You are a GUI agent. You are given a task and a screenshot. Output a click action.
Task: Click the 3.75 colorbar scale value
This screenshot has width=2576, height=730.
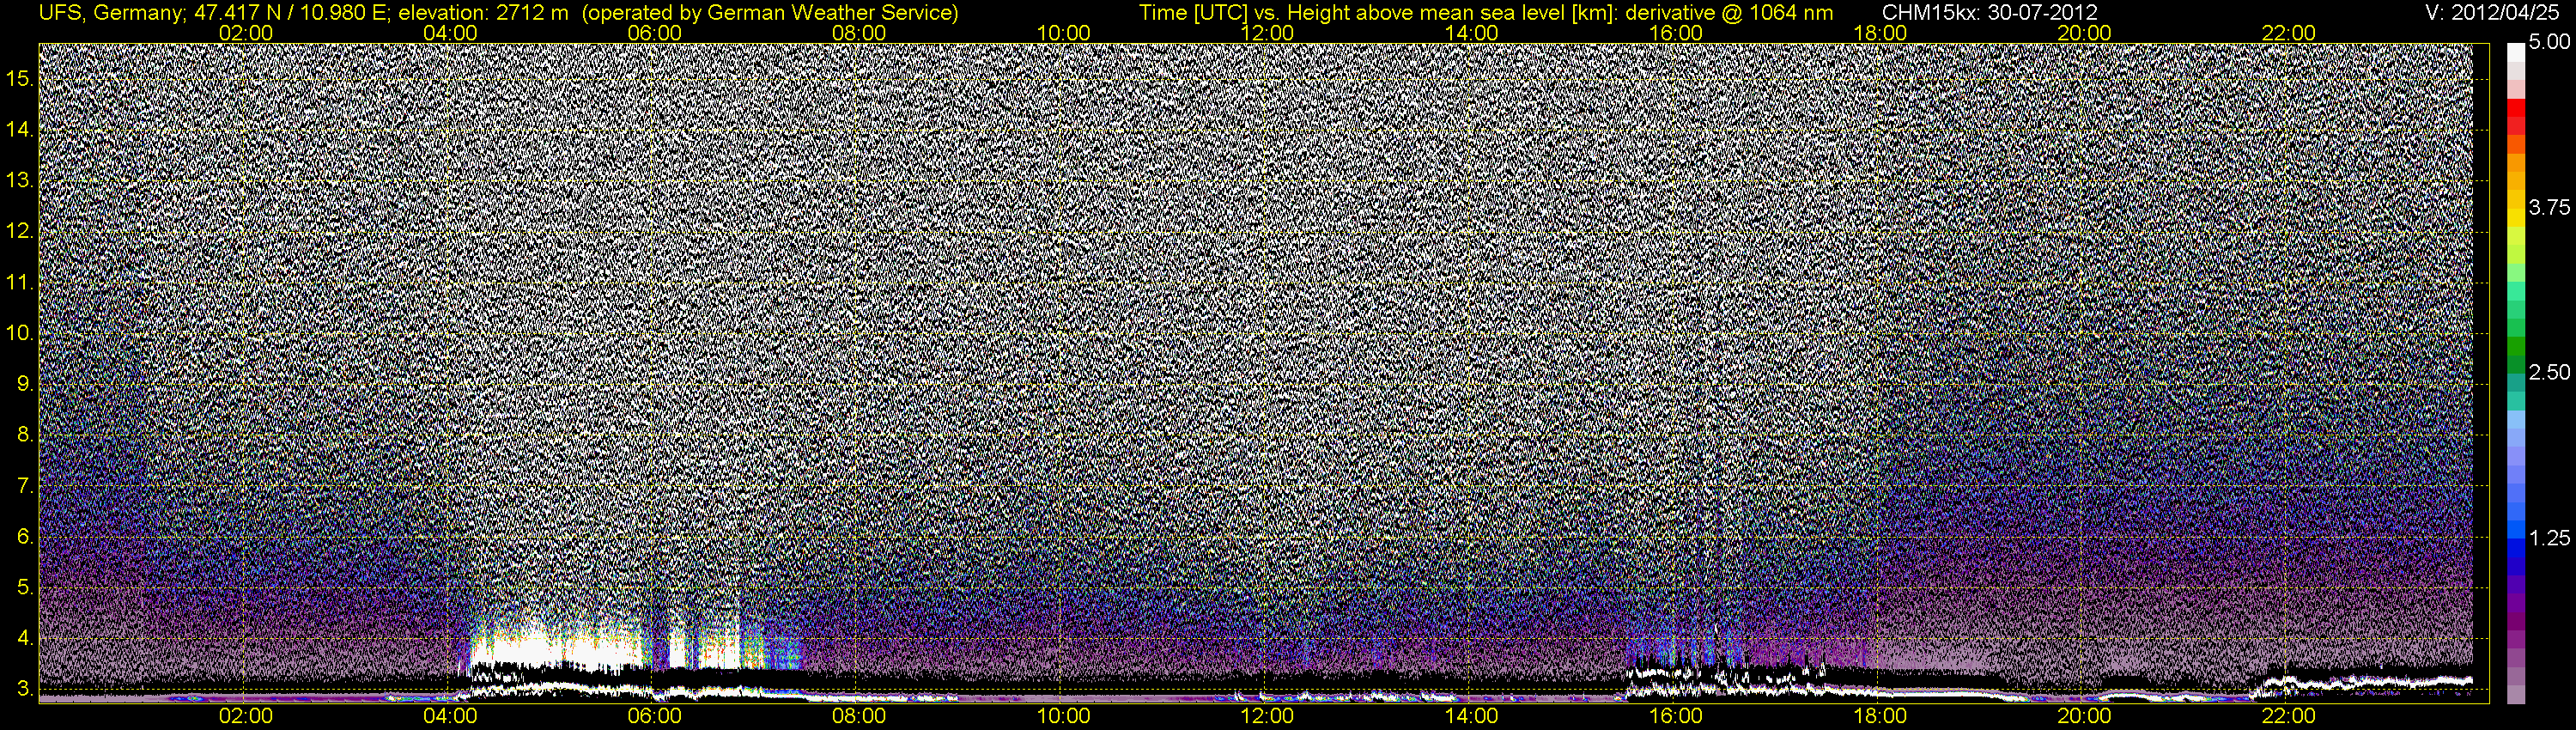2549,207
